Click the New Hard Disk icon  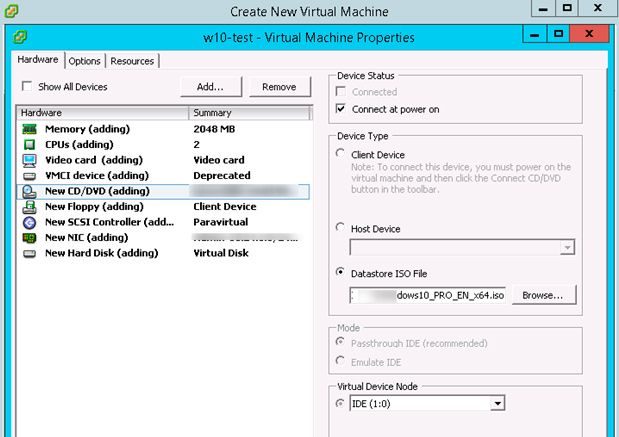tap(30, 253)
